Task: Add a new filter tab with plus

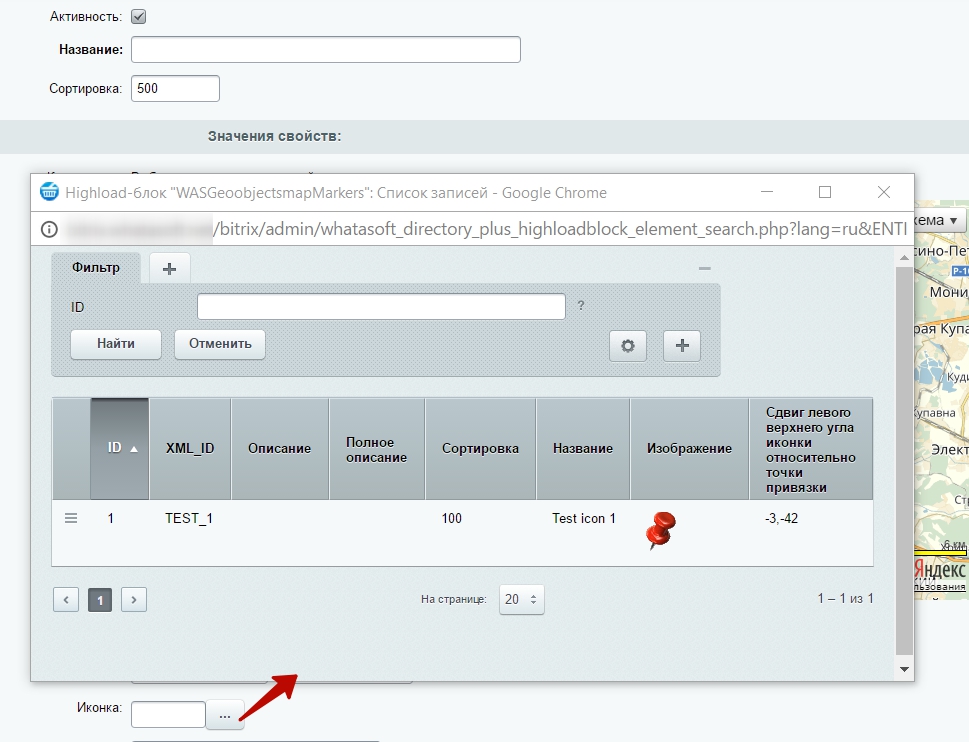Action: [169, 268]
